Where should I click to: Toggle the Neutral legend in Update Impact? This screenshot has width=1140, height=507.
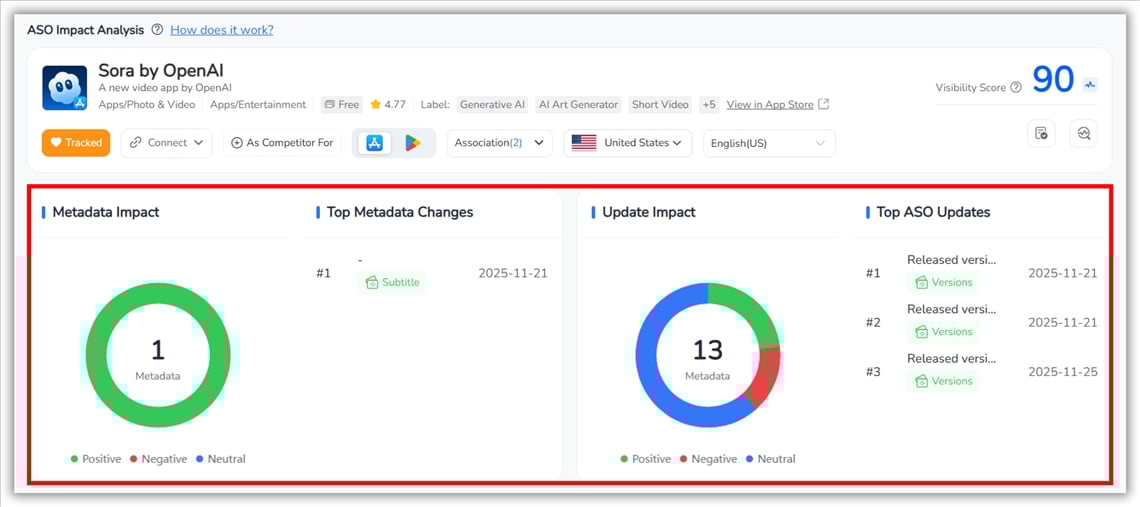pos(769,459)
